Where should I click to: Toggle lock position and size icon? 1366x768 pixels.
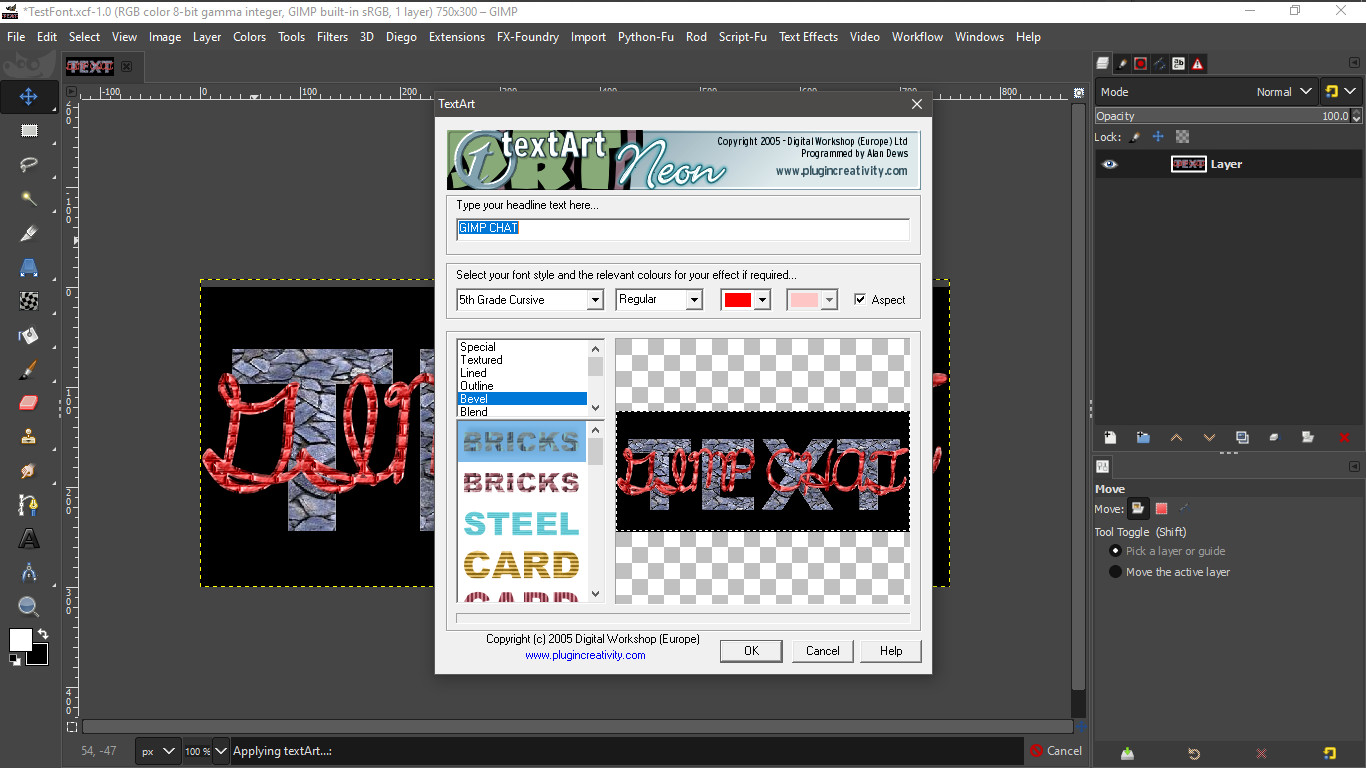tap(1158, 137)
